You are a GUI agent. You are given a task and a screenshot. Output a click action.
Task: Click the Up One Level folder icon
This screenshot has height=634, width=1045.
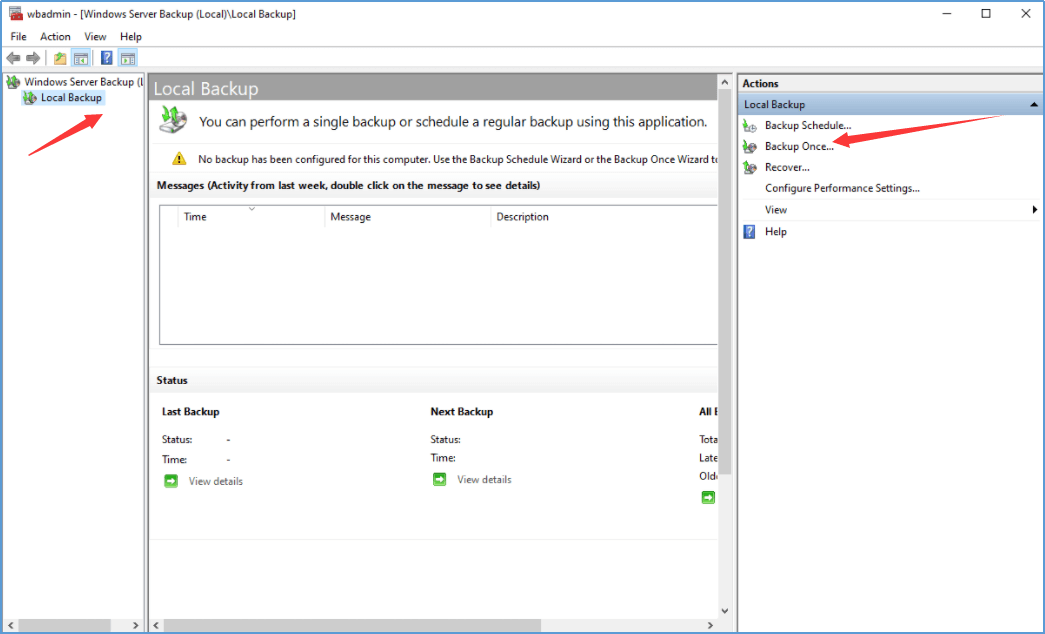[x=60, y=58]
